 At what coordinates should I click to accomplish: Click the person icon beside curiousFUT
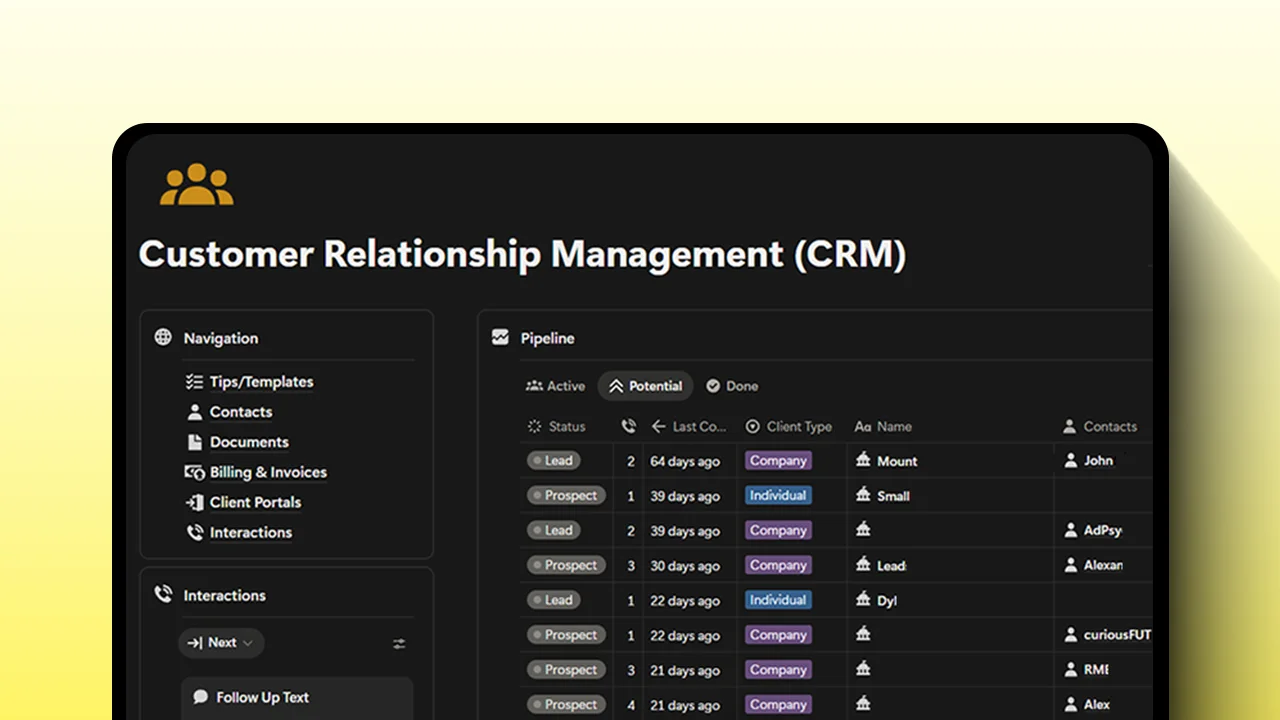(1071, 635)
